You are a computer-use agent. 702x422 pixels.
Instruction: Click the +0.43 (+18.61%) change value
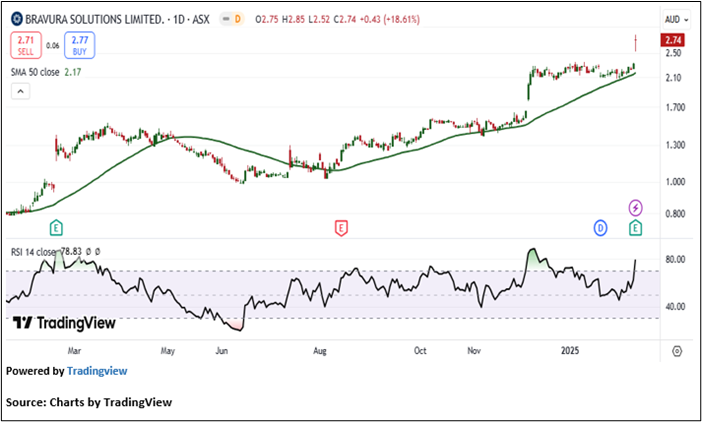pyautogui.click(x=392, y=20)
